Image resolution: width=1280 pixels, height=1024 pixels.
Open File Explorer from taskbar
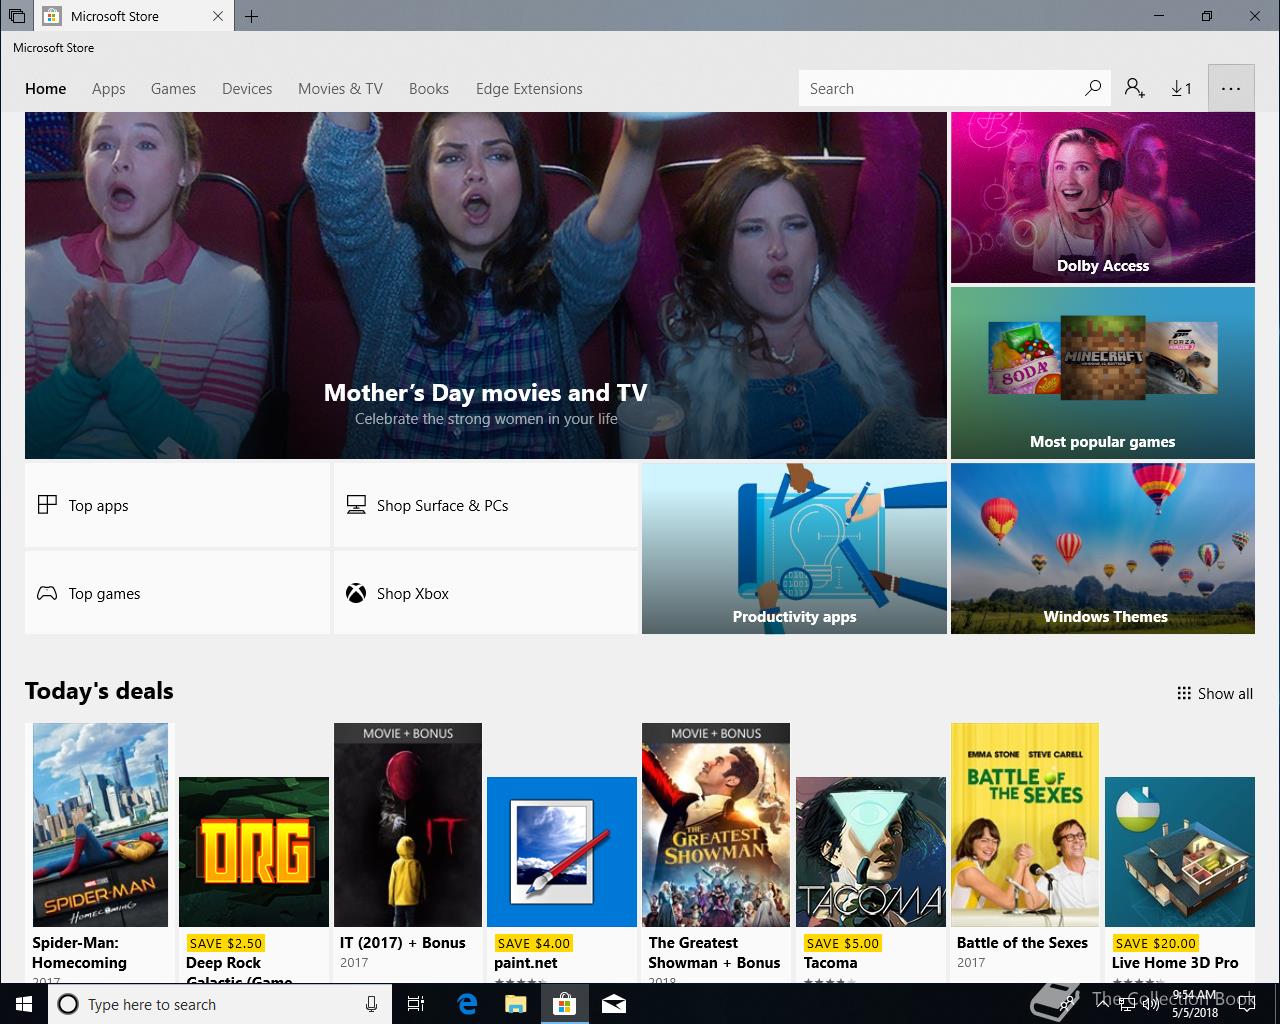point(515,1004)
